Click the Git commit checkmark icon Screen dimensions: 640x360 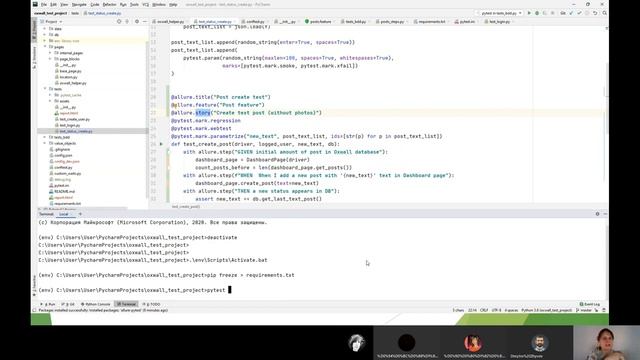579,13
